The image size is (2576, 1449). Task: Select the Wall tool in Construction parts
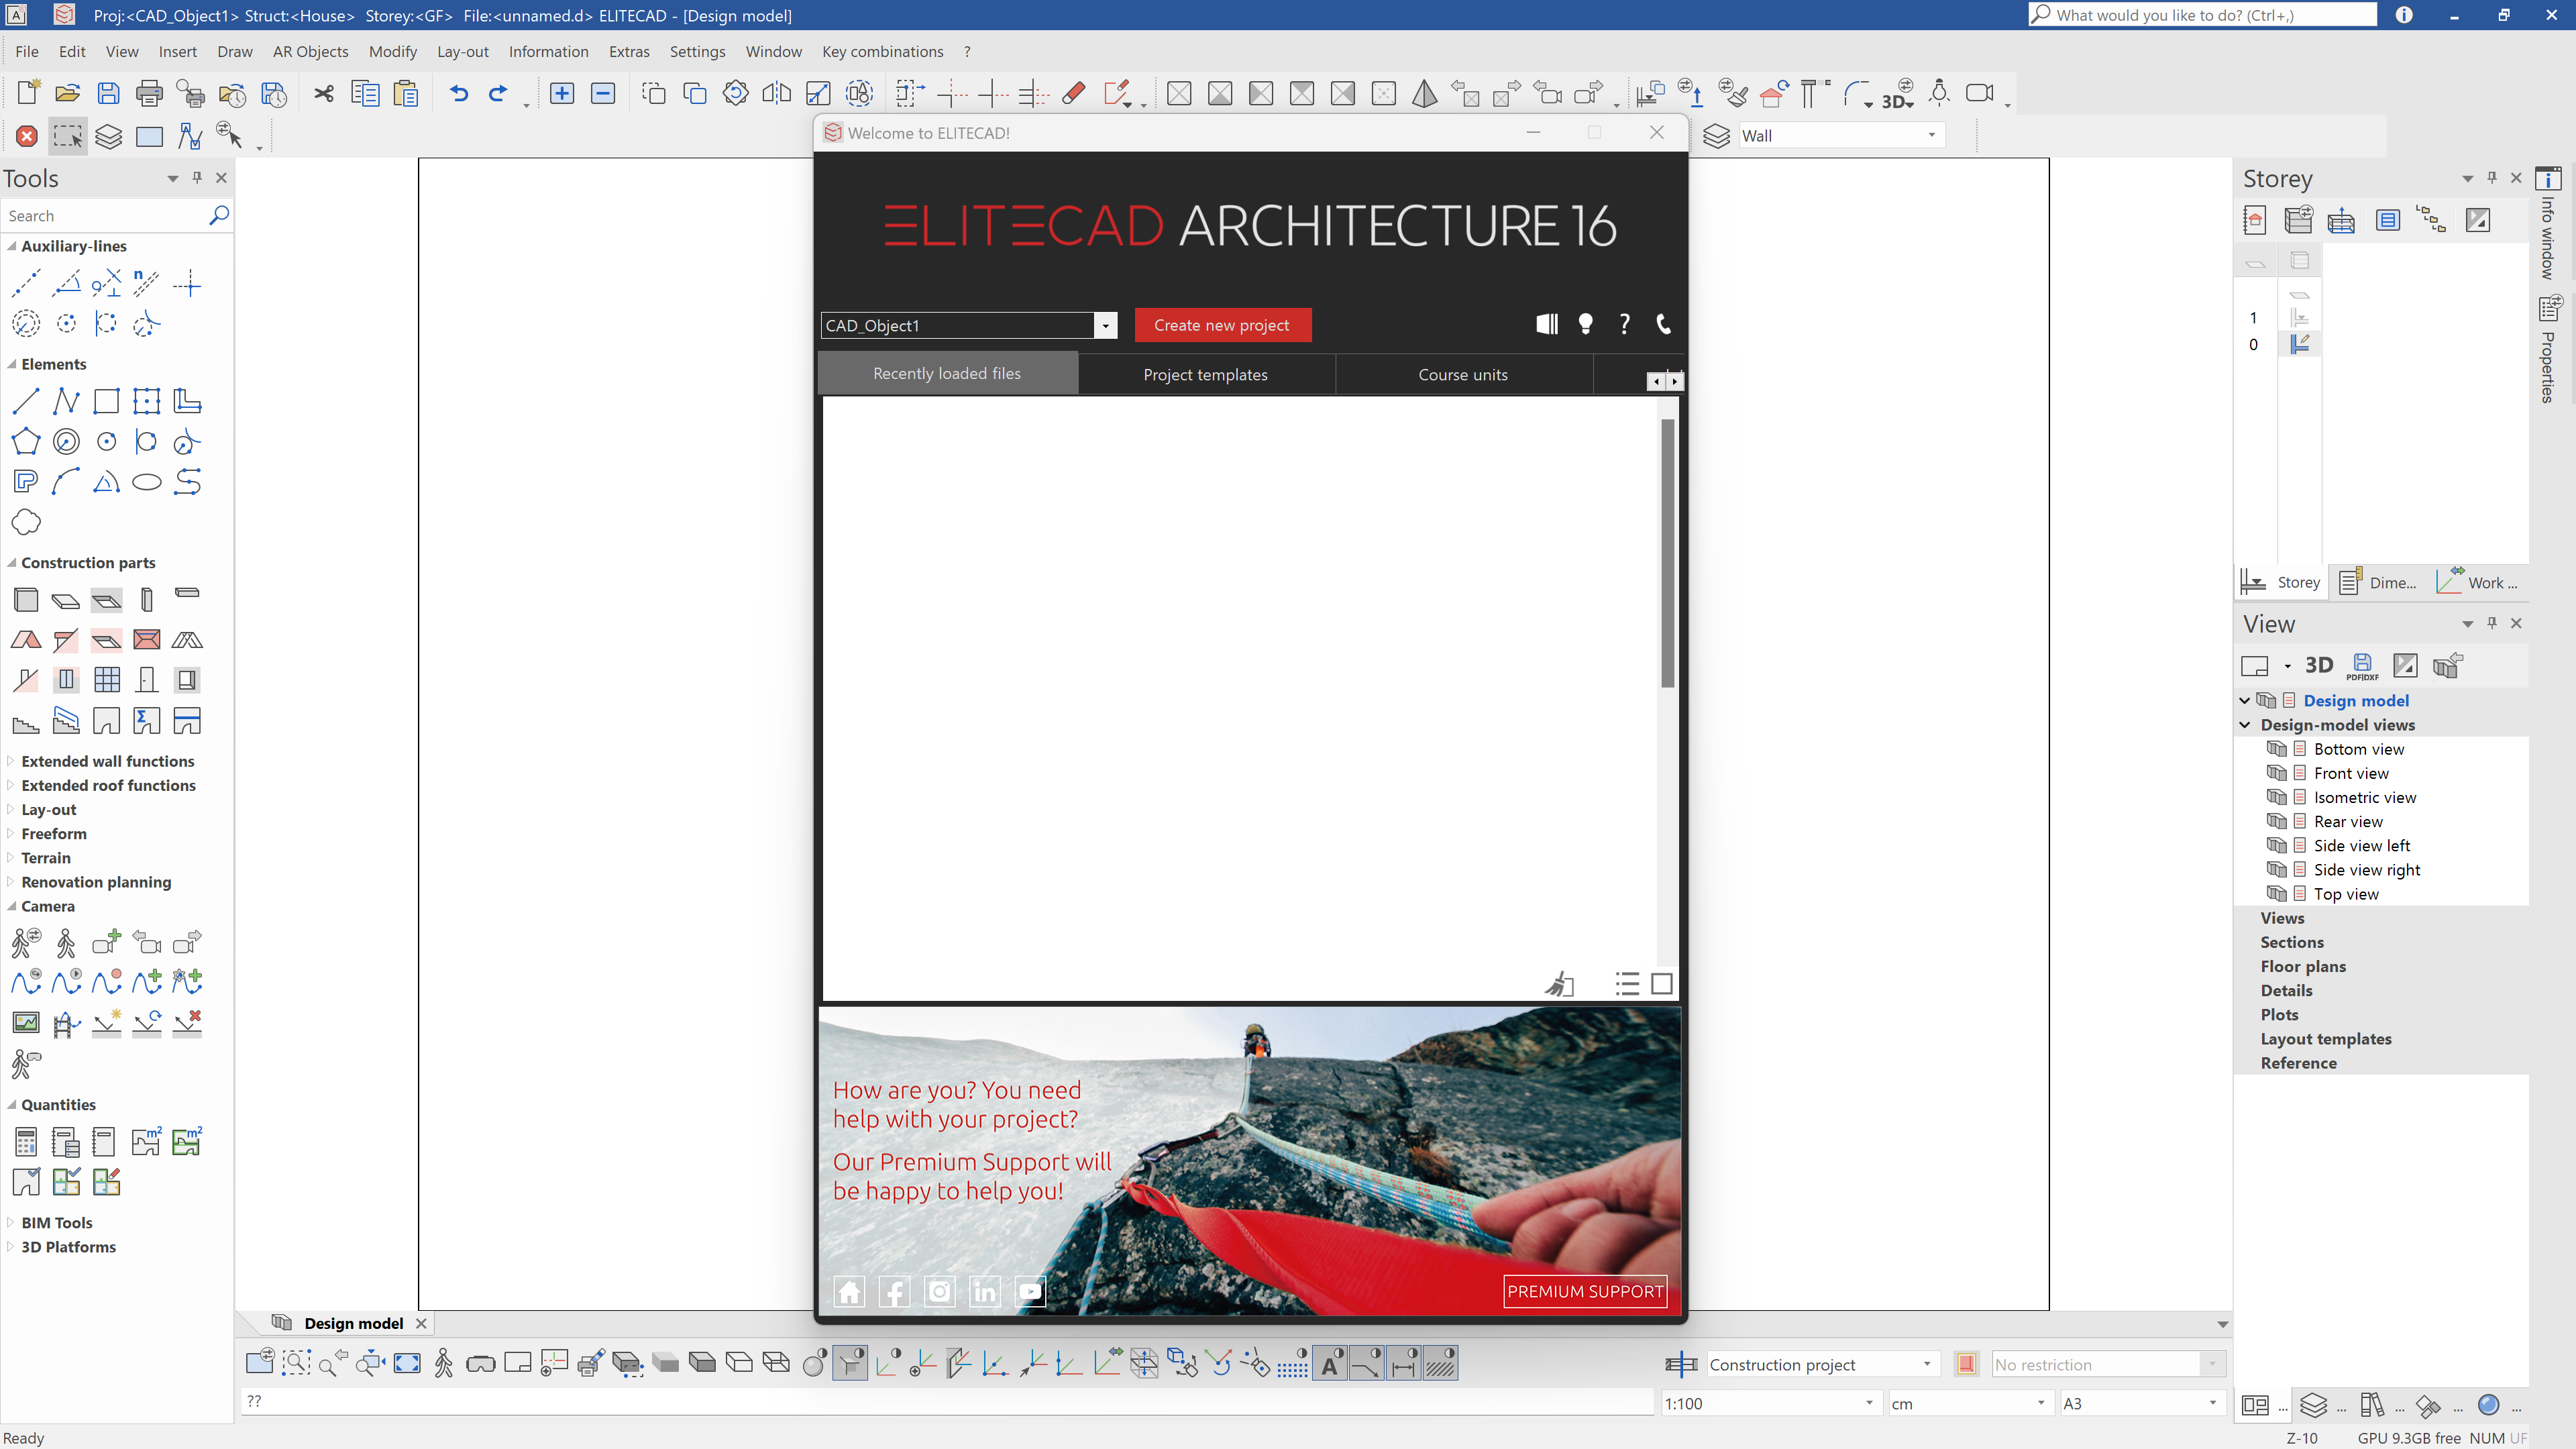pos(26,600)
